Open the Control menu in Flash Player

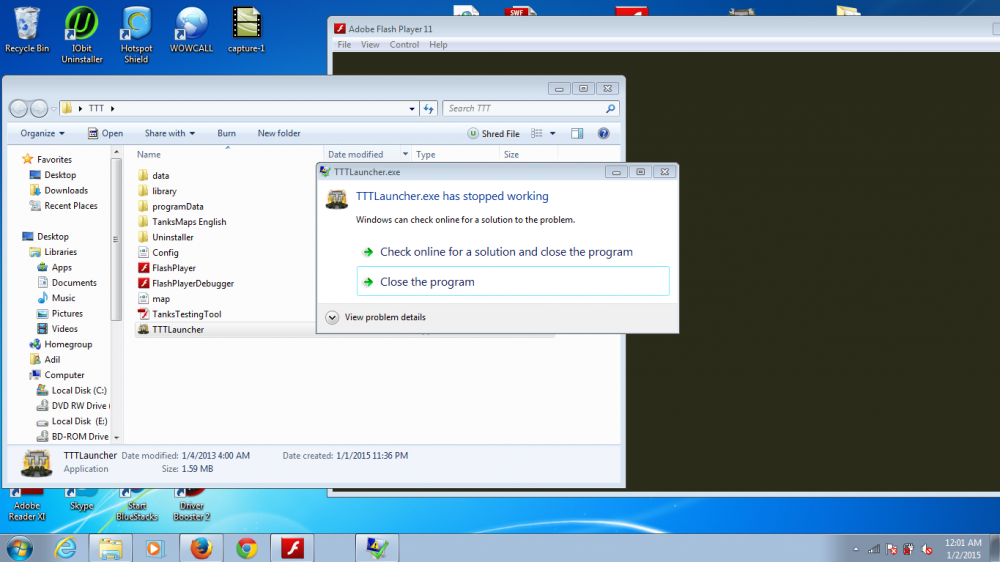(404, 45)
